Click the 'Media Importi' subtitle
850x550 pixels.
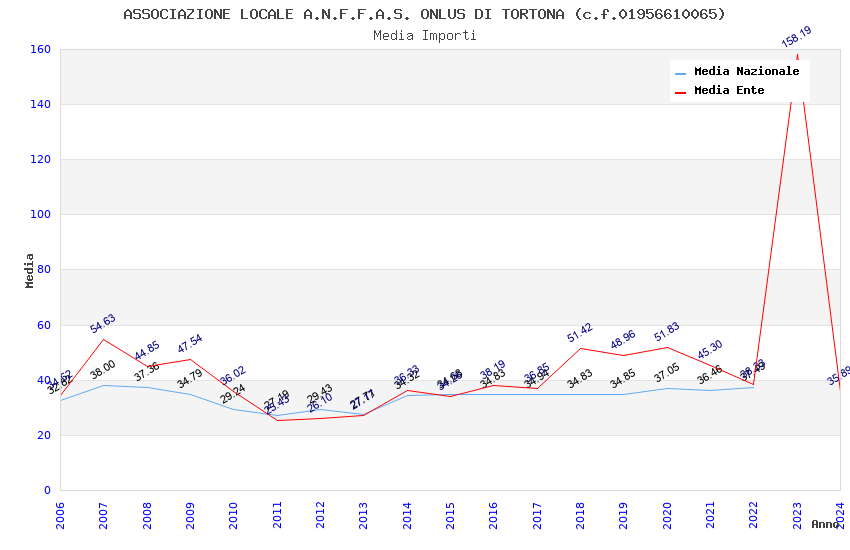tap(424, 35)
